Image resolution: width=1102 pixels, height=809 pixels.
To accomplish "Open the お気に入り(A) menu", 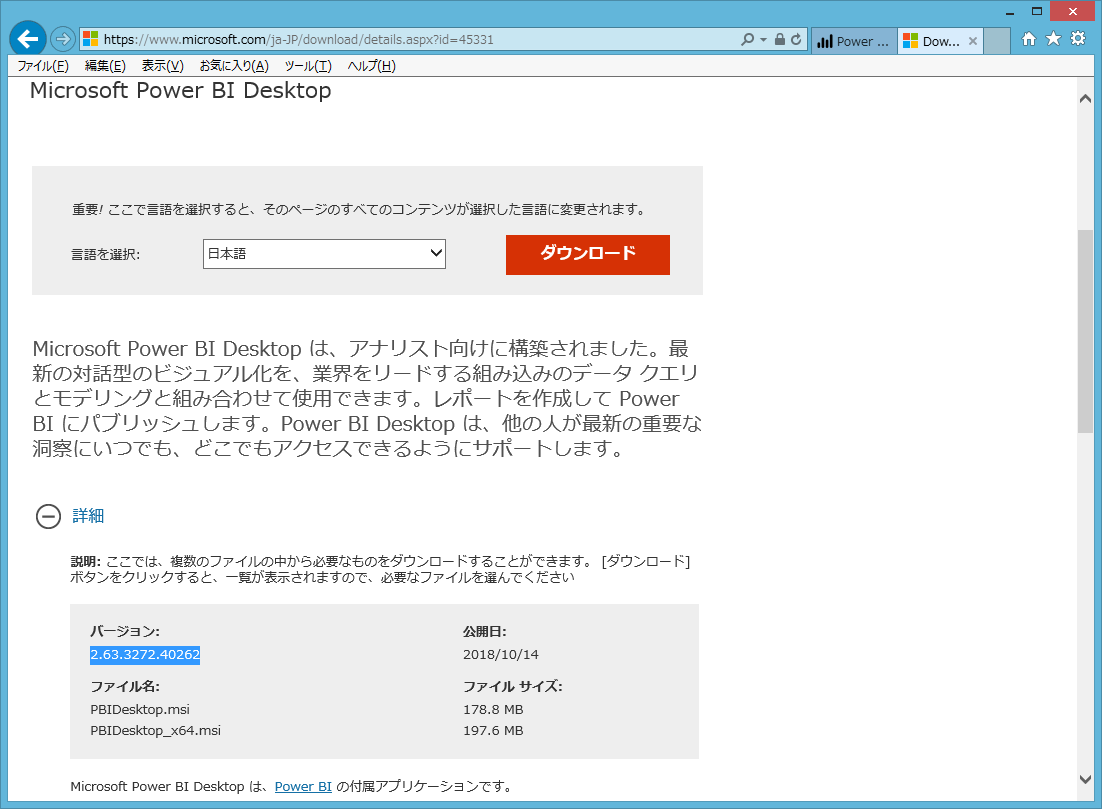I will (x=234, y=66).
